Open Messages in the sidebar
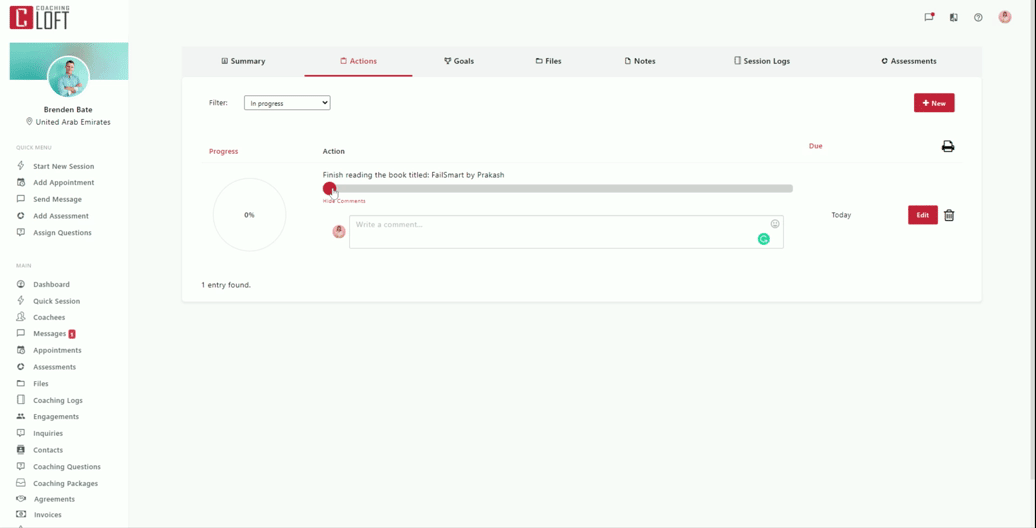Image resolution: width=1036 pixels, height=528 pixels. click(x=49, y=334)
